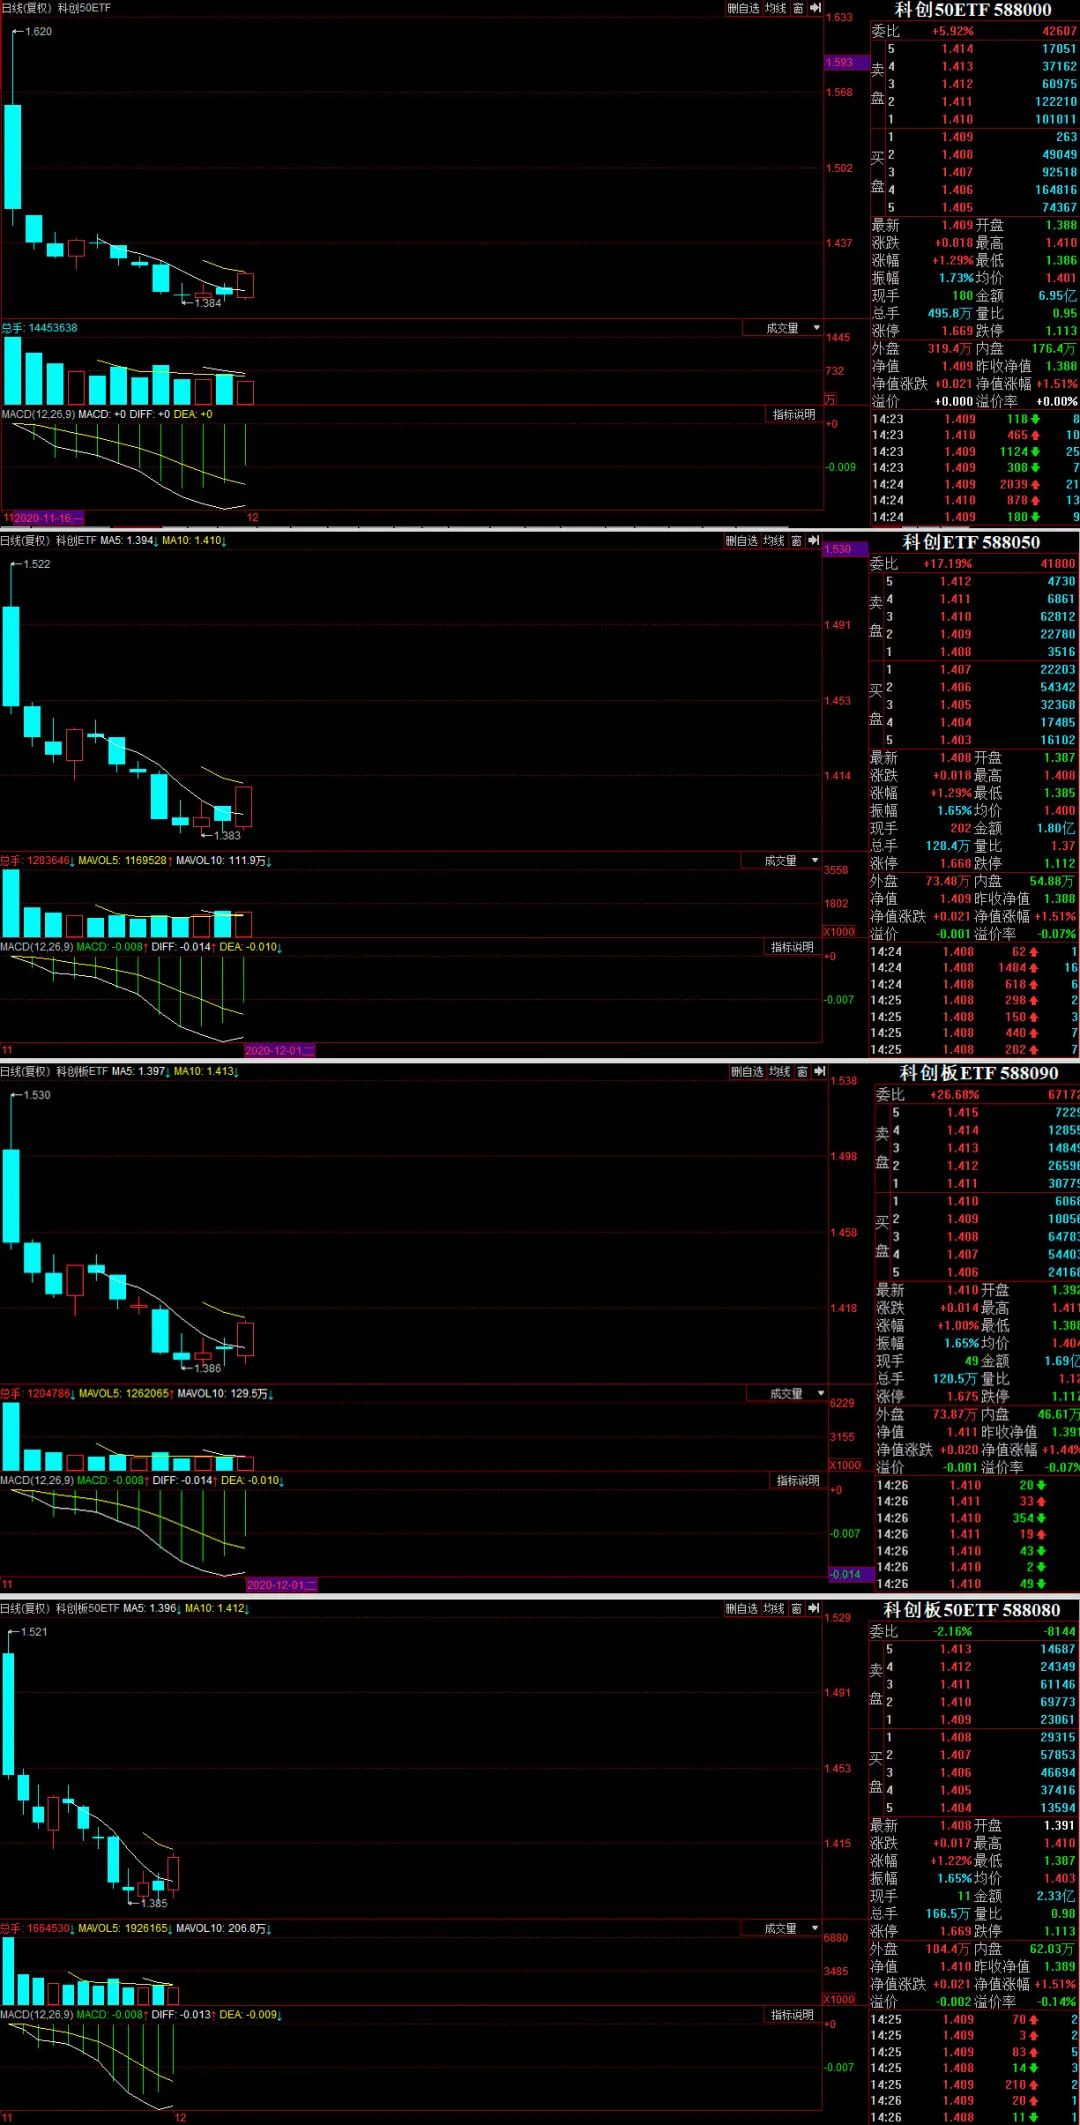The image size is (1080, 2125).
Task: Toggle 均线 moving averages in 科创板50ETF 588080 chart
Action: click(x=775, y=1609)
